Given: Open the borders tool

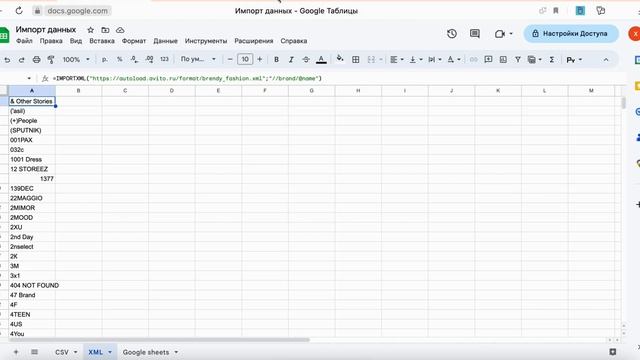Looking at the screenshot, I should point(356,60).
